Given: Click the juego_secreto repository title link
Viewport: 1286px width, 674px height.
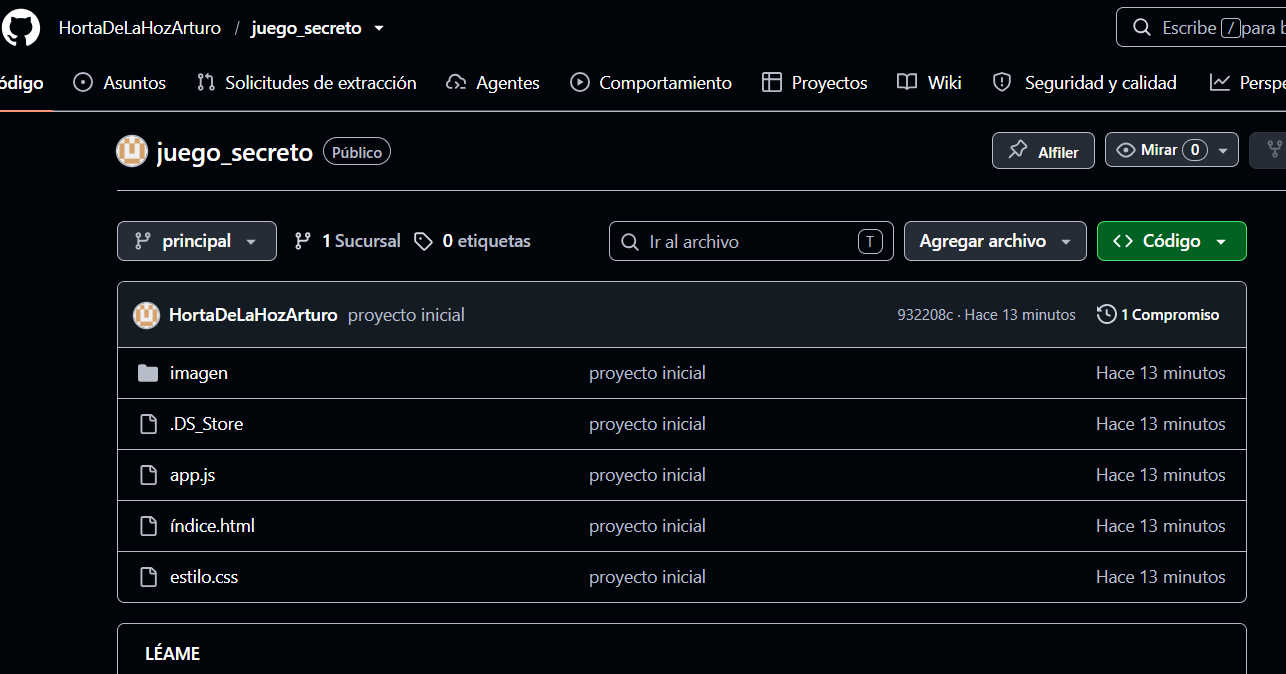Looking at the screenshot, I should [235, 152].
